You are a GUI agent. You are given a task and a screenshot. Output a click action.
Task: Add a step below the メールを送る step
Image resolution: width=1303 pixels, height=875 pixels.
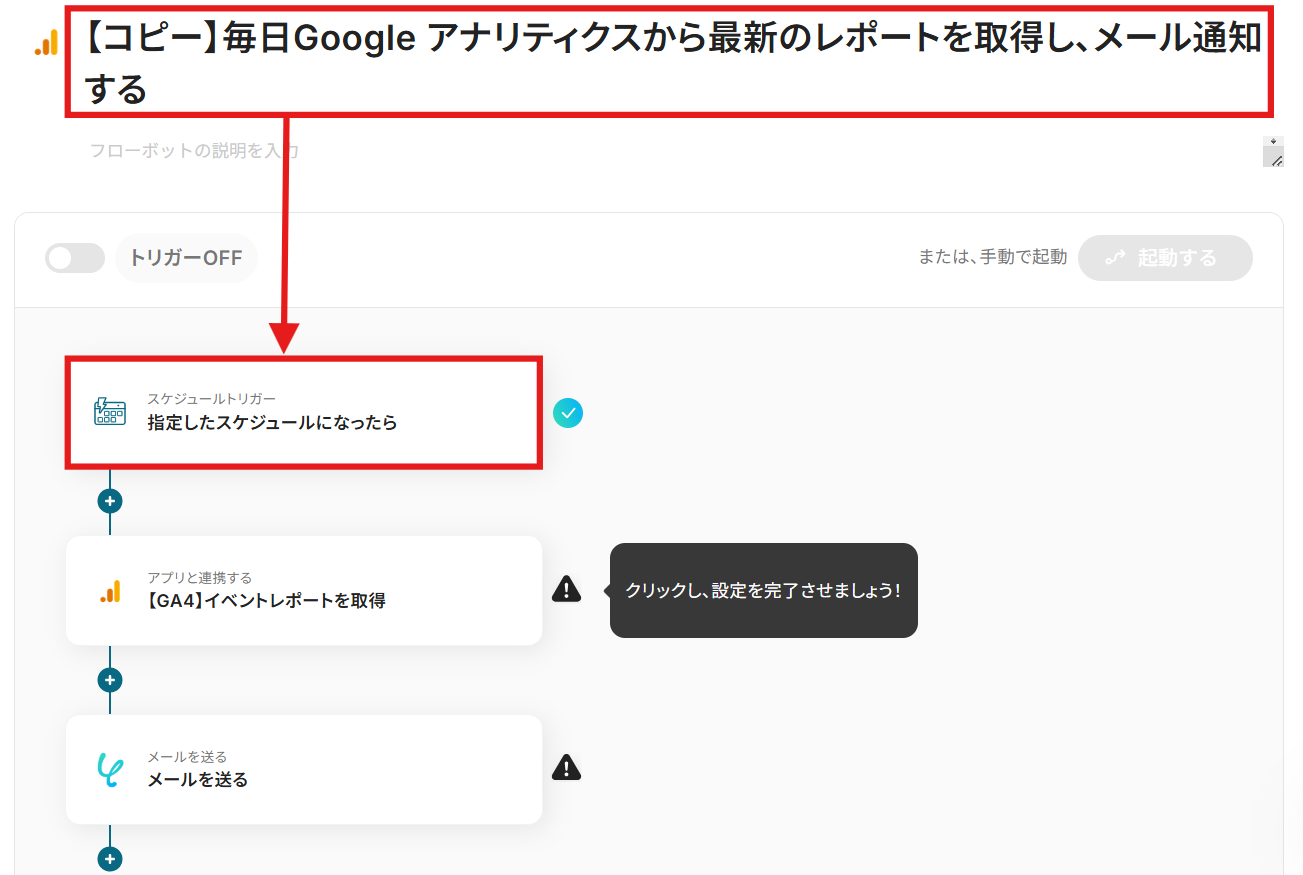click(x=110, y=858)
